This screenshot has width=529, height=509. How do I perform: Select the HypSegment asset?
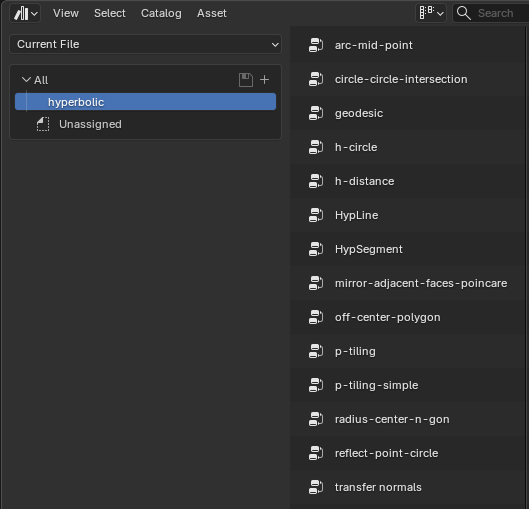[408, 249]
